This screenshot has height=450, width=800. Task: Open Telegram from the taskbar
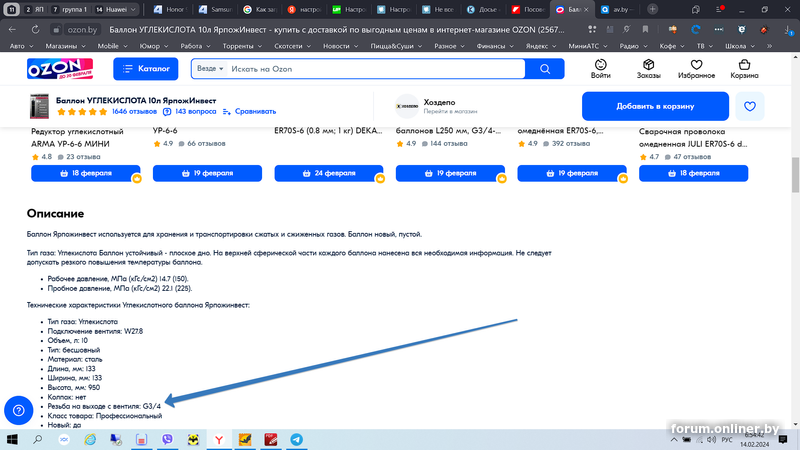click(296, 439)
